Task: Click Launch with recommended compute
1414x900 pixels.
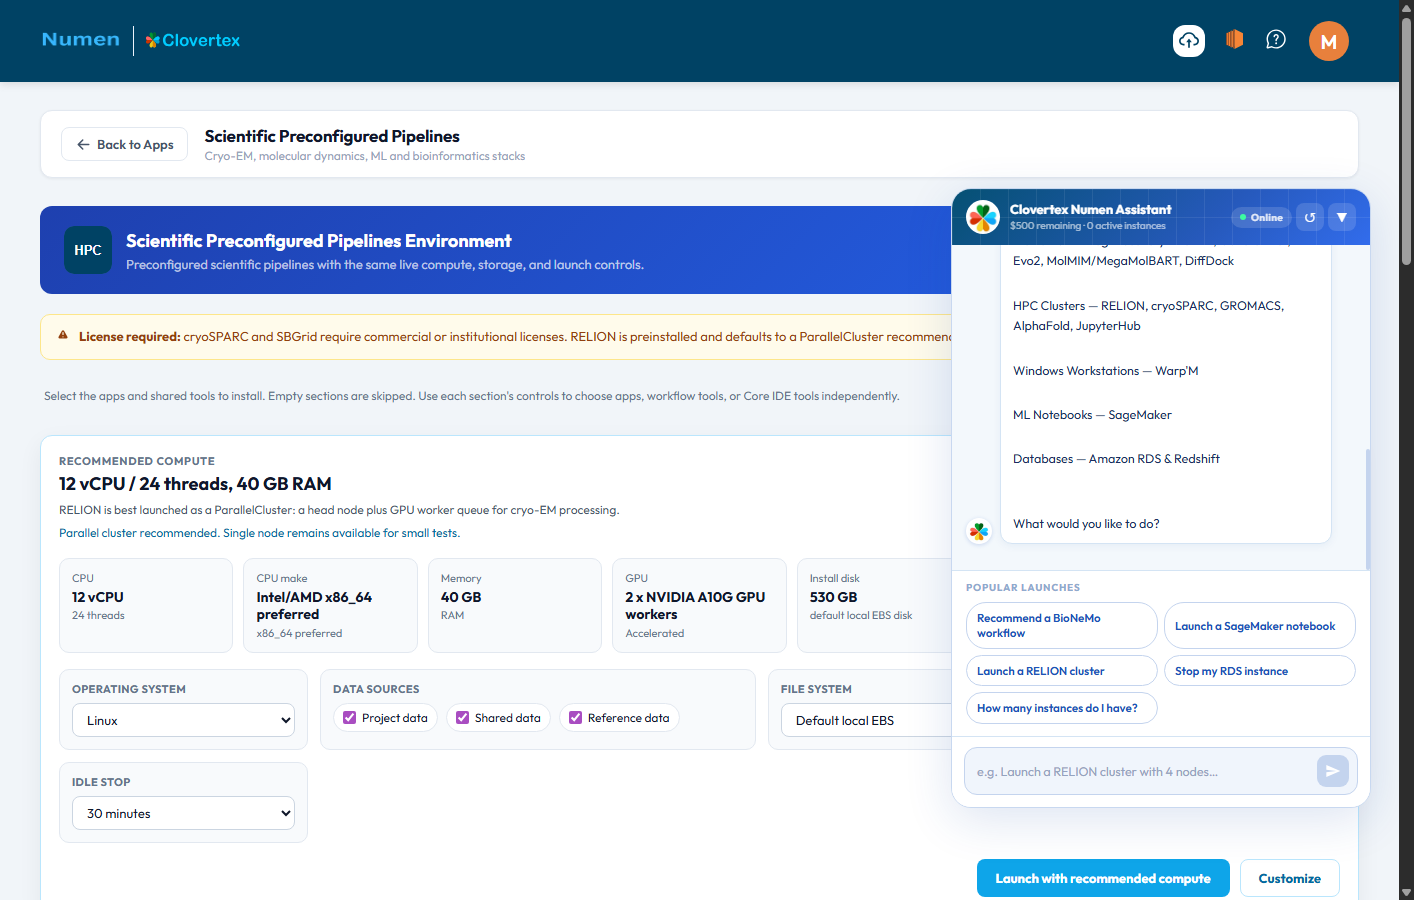Action: point(1103,878)
